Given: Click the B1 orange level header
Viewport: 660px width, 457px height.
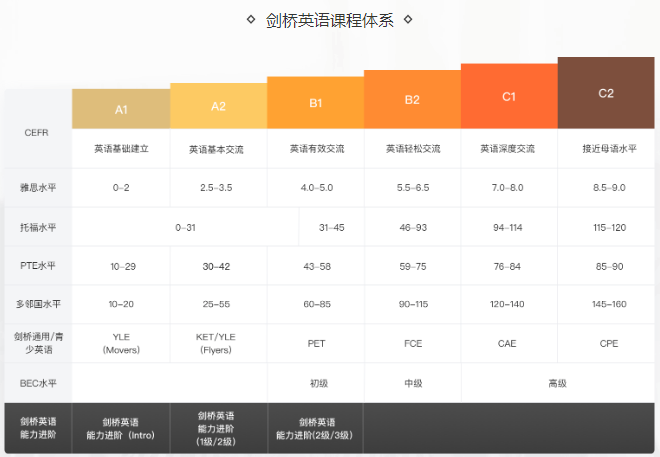Looking at the screenshot, I should [315, 102].
